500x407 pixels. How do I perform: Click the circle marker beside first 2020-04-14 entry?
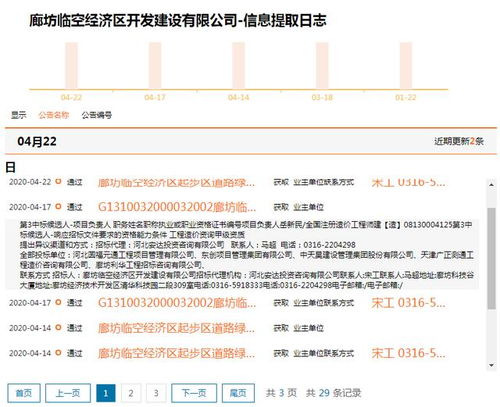coord(58,328)
